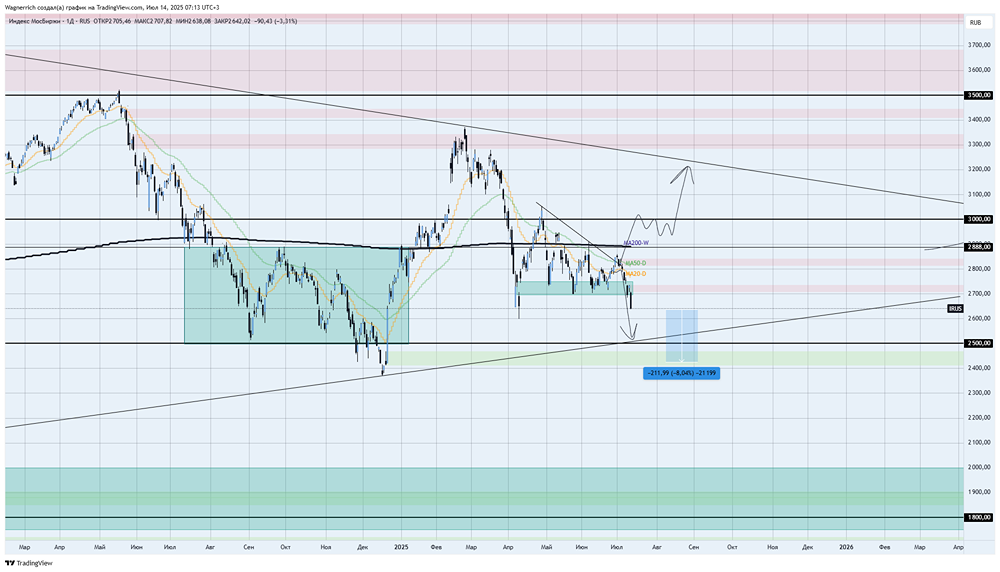The image size is (1000, 572).
Task: Click the 2 500,00 horizontal line price tag
Action: pyautogui.click(x=979, y=343)
